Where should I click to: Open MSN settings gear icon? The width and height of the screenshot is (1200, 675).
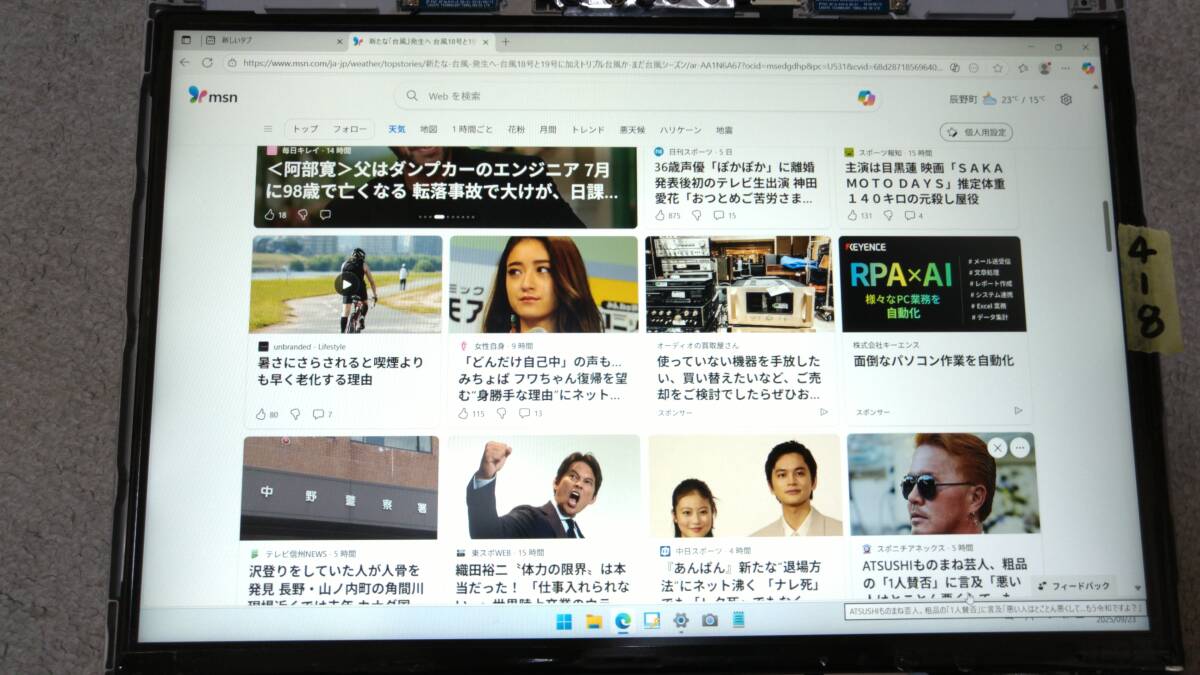1066,100
